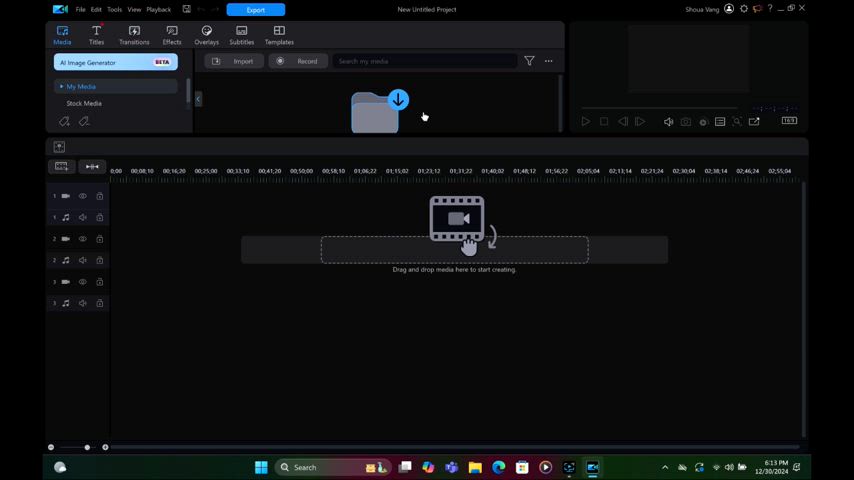Click the filter media funnel icon

(x=529, y=61)
